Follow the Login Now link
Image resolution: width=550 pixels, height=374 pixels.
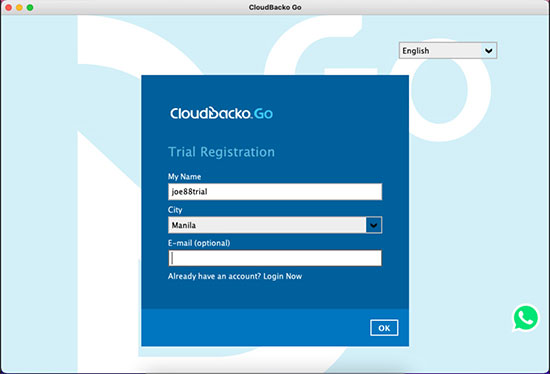[283, 276]
